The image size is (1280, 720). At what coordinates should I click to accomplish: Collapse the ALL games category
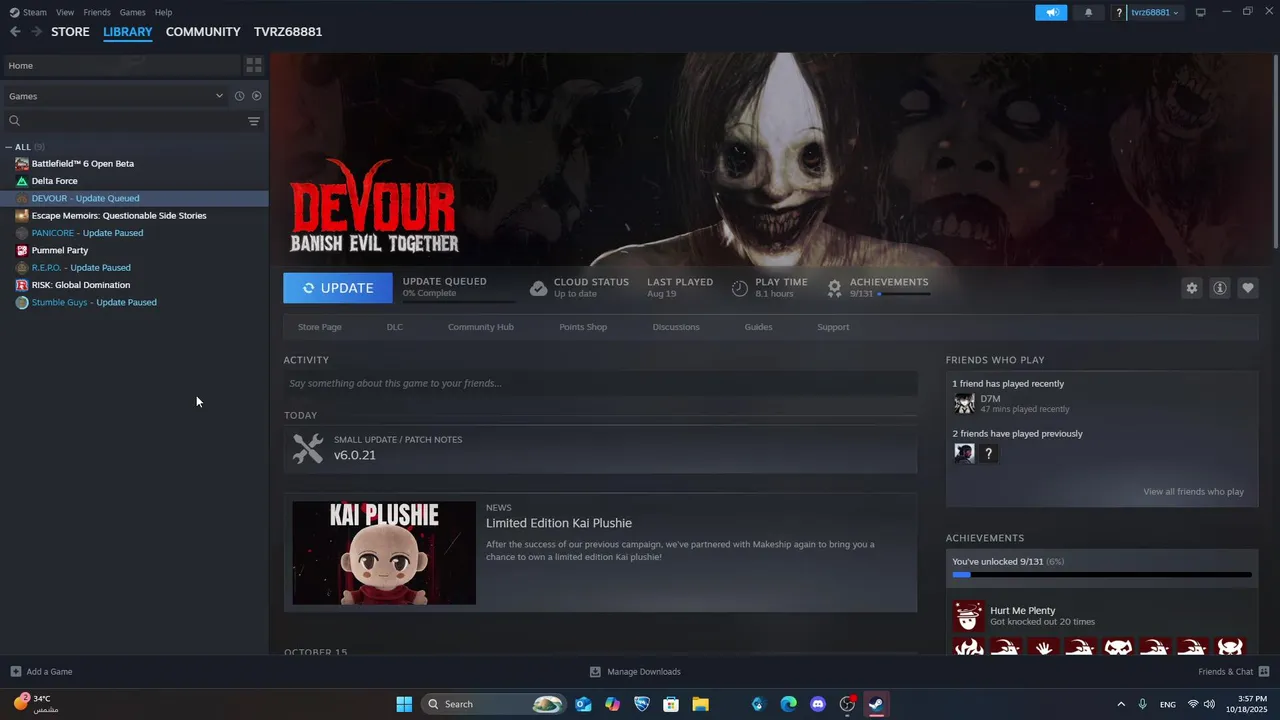coord(9,147)
